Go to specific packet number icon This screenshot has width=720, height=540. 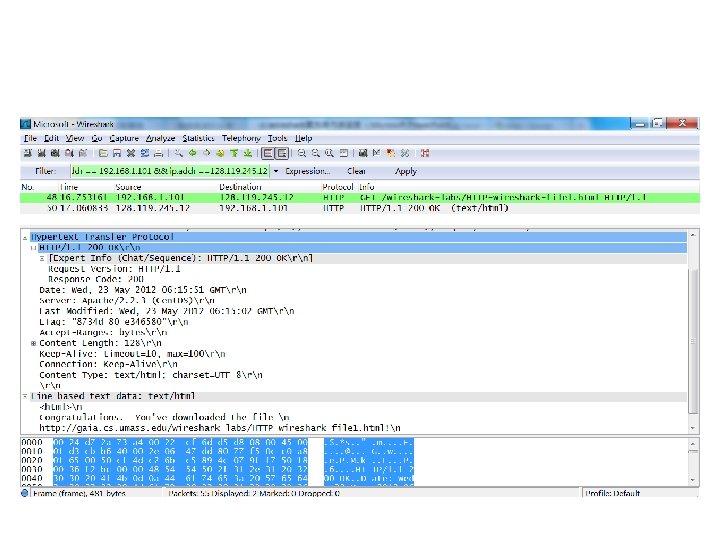[220, 153]
